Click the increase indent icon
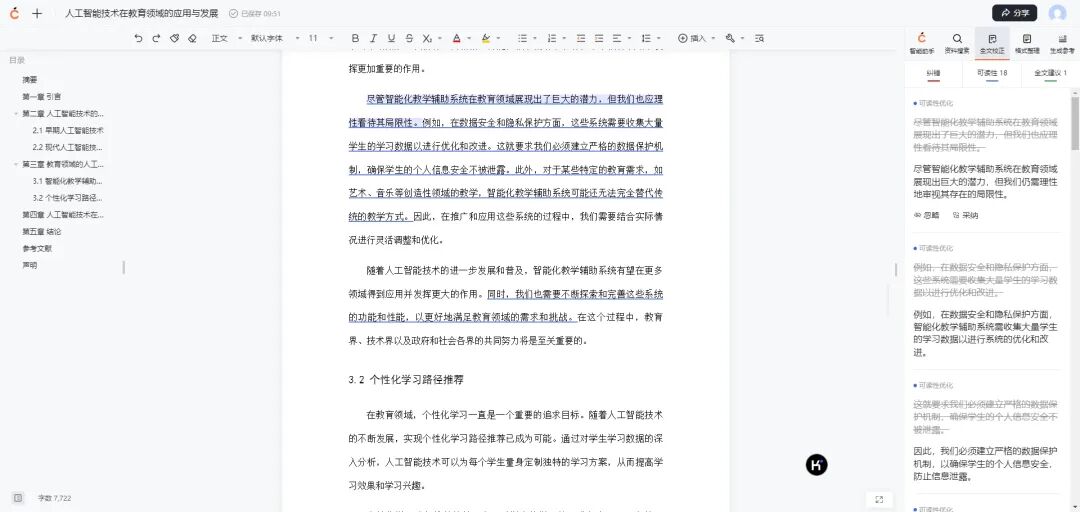The height and width of the screenshot is (512, 1080). pos(599,39)
